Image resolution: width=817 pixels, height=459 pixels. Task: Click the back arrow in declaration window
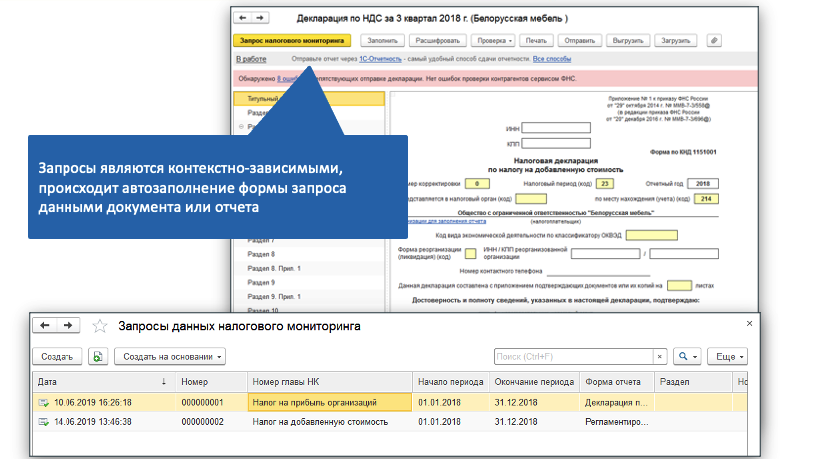(x=241, y=18)
